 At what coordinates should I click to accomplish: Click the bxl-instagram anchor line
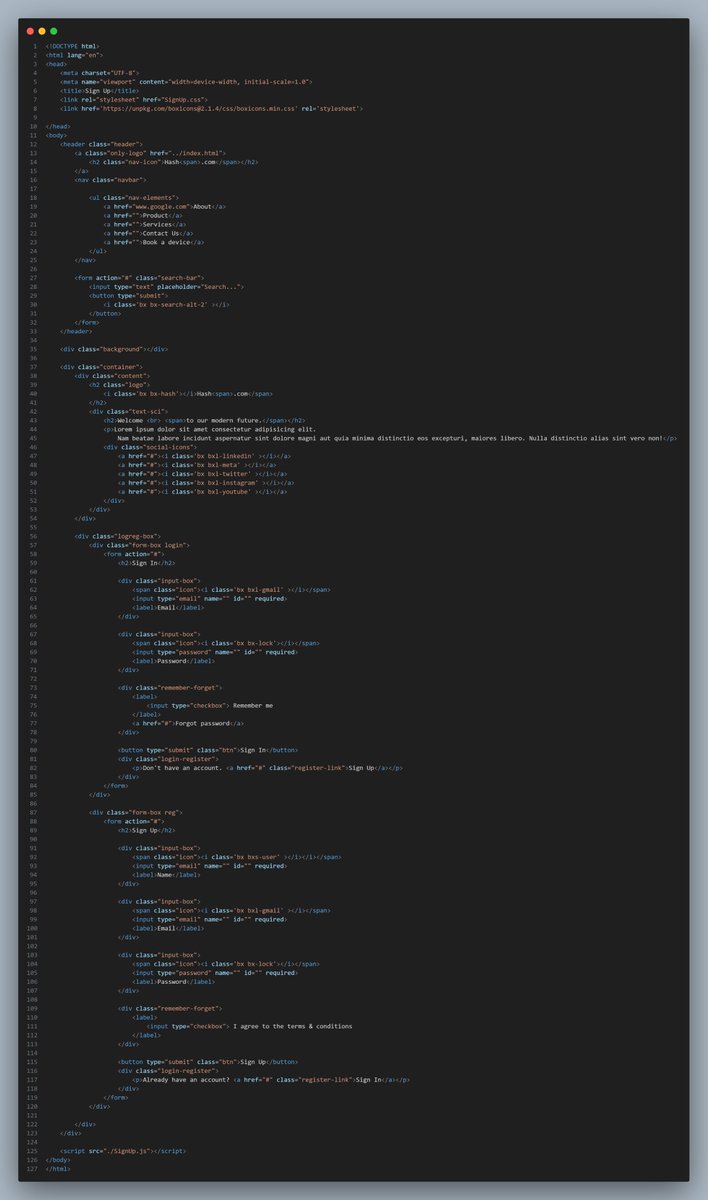(206, 483)
